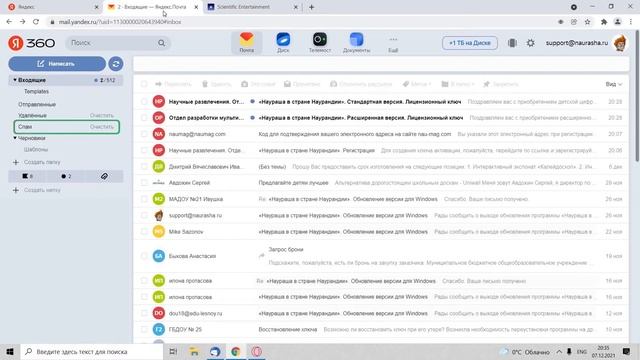The height and width of the screenshot is (360, 640).
Task: Open Task View on taskbar
Action: 173,351
